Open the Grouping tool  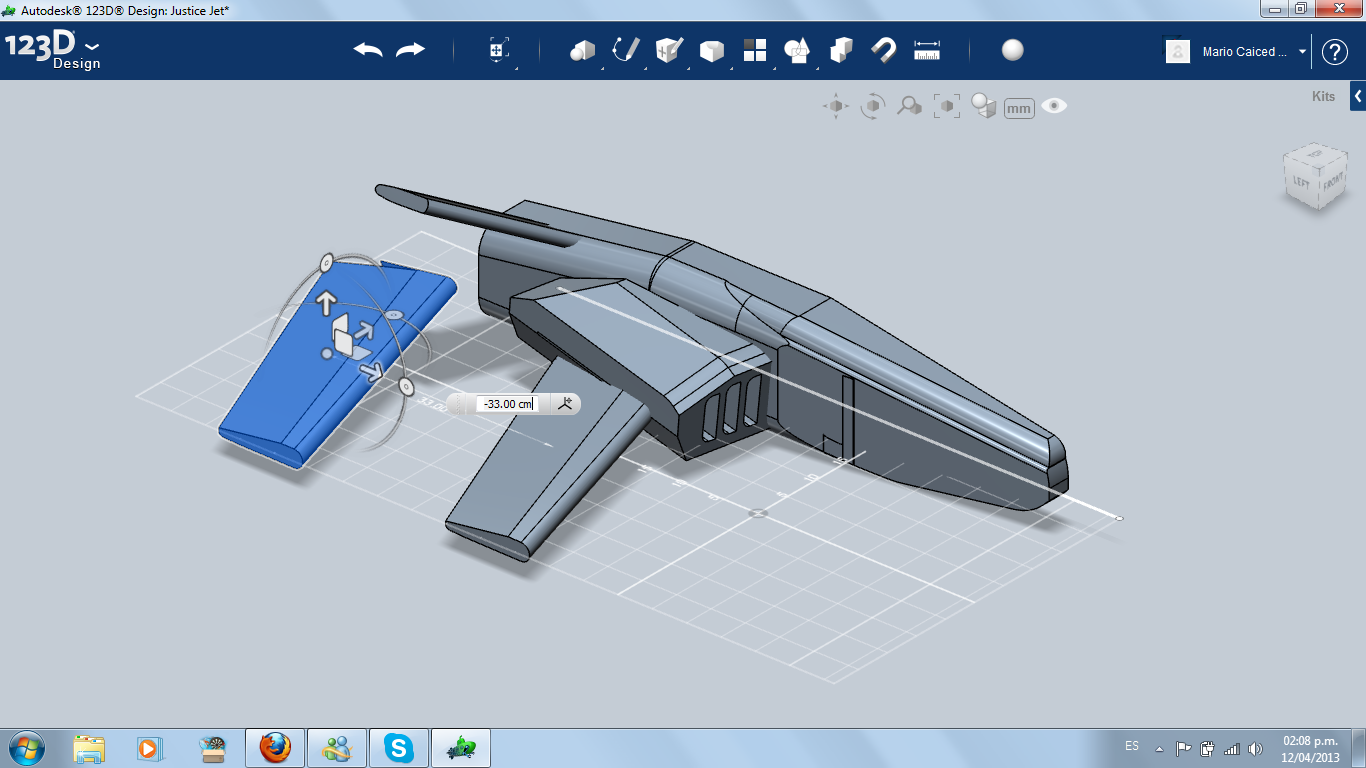click(797, 50)
